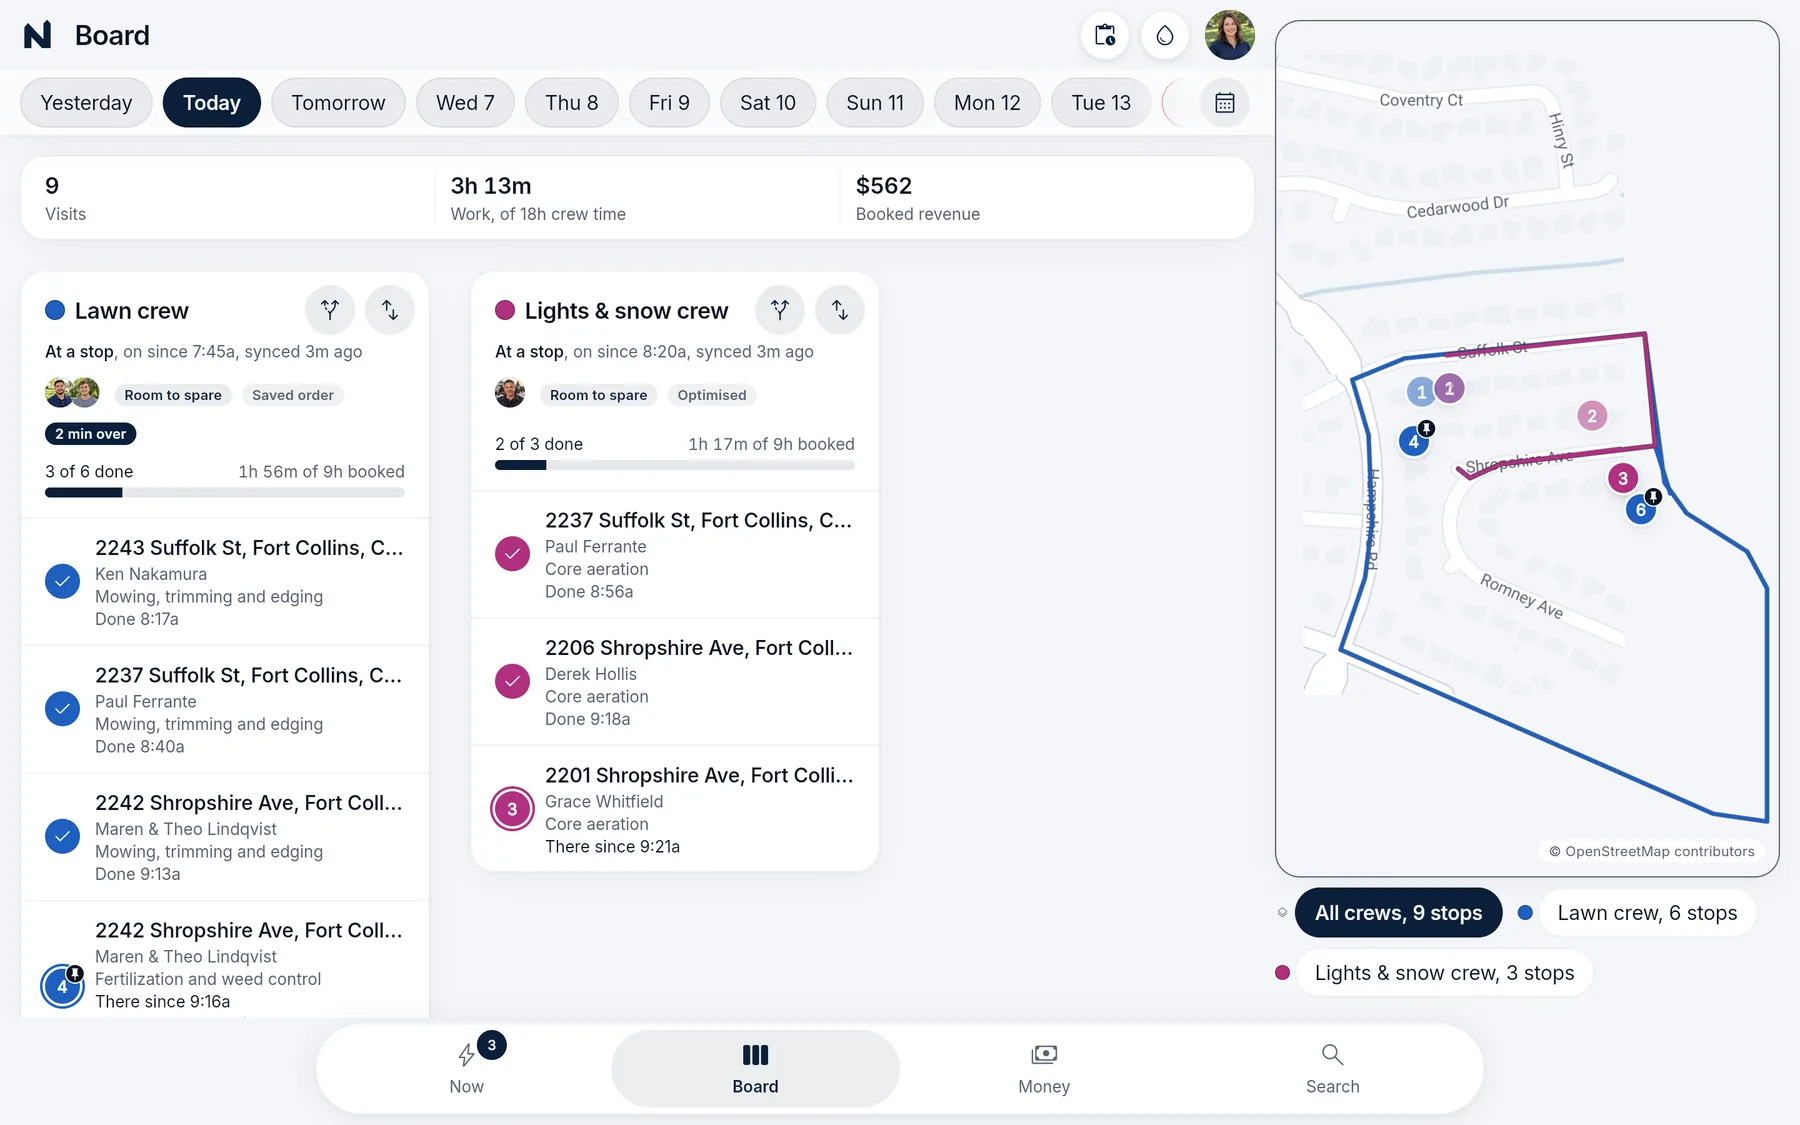Open the user profile avatar

coord(1230,35)
